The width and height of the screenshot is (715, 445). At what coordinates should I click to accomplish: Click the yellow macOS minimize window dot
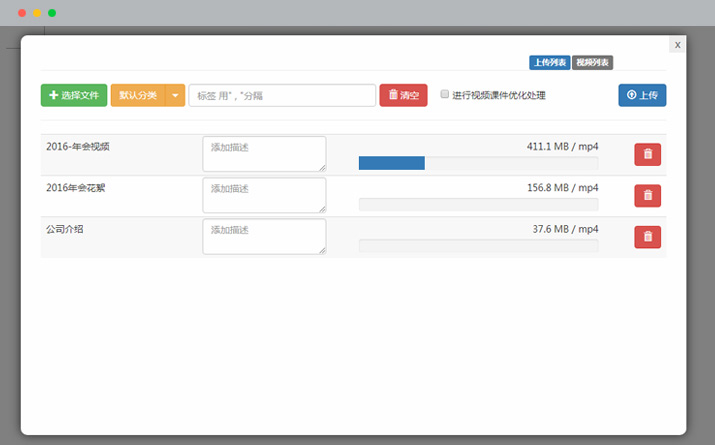37,13
